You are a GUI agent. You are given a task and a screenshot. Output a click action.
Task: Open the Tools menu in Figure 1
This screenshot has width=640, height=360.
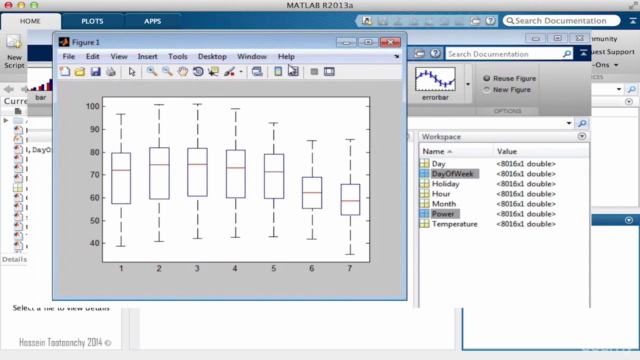[x=178, y=57]
